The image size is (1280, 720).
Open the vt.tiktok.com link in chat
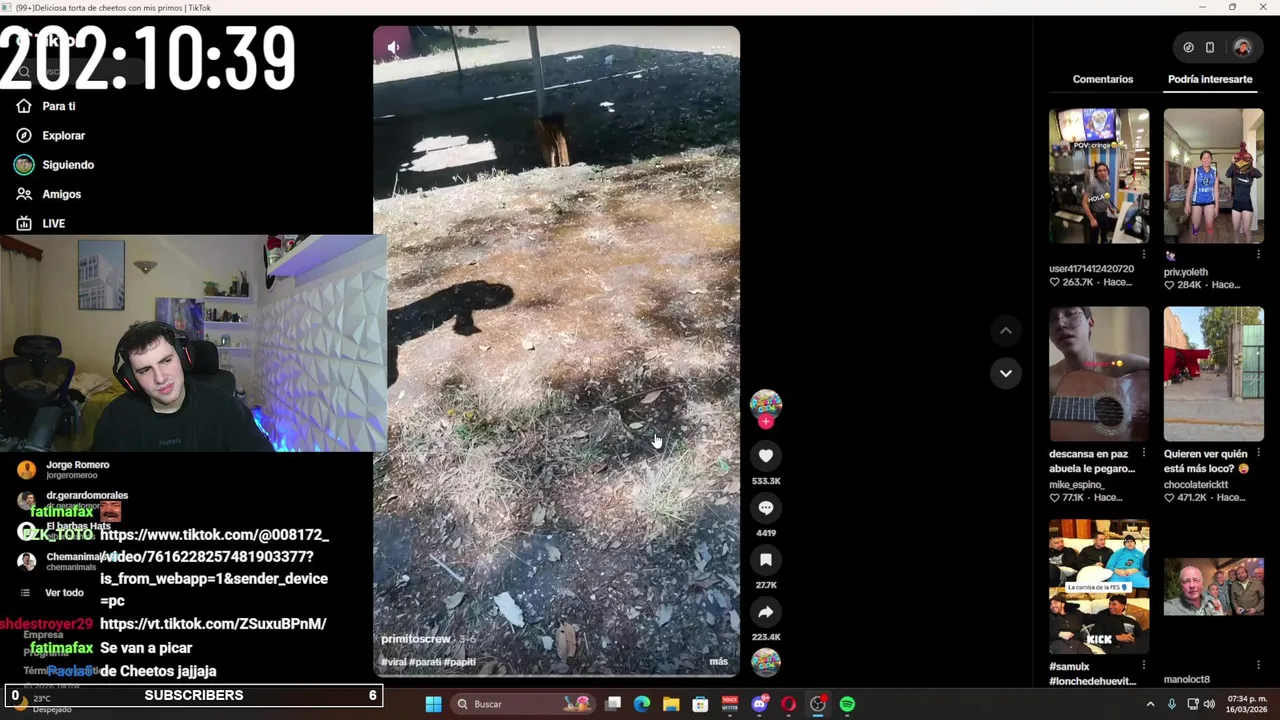pyautogui.click(x=213, y=624)
